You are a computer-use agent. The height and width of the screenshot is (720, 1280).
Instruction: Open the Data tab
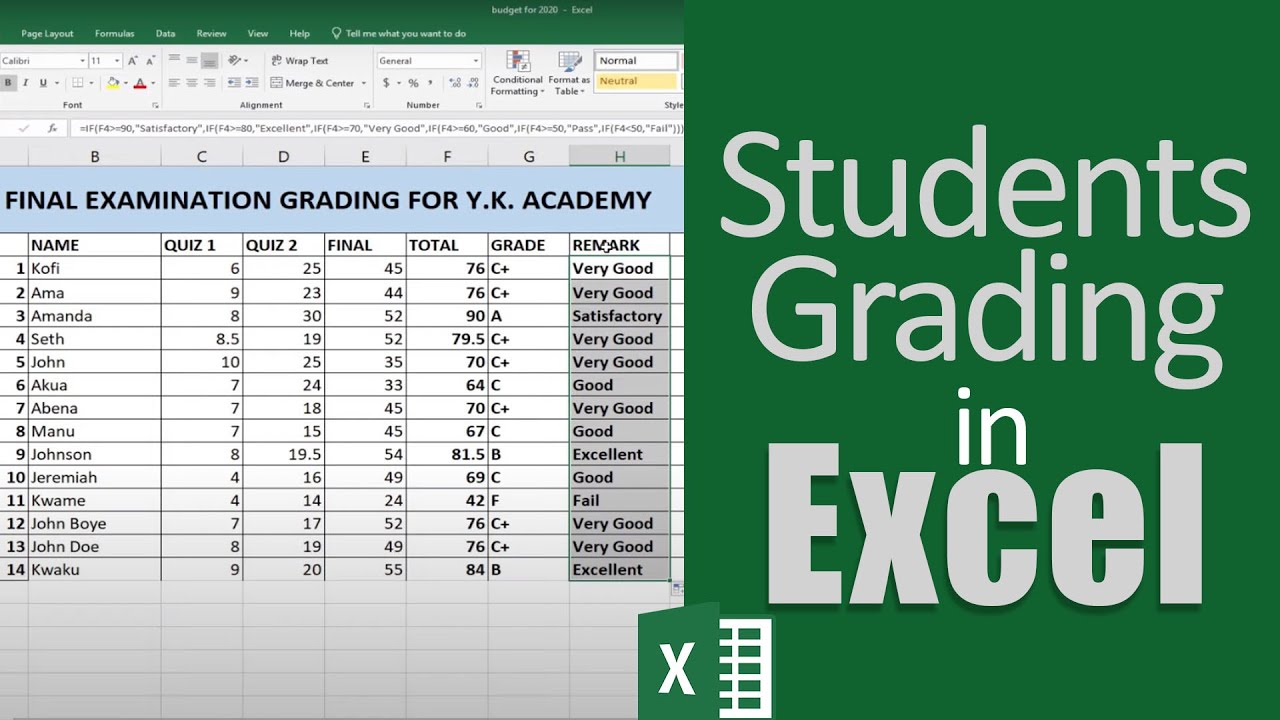click(165, 33)
